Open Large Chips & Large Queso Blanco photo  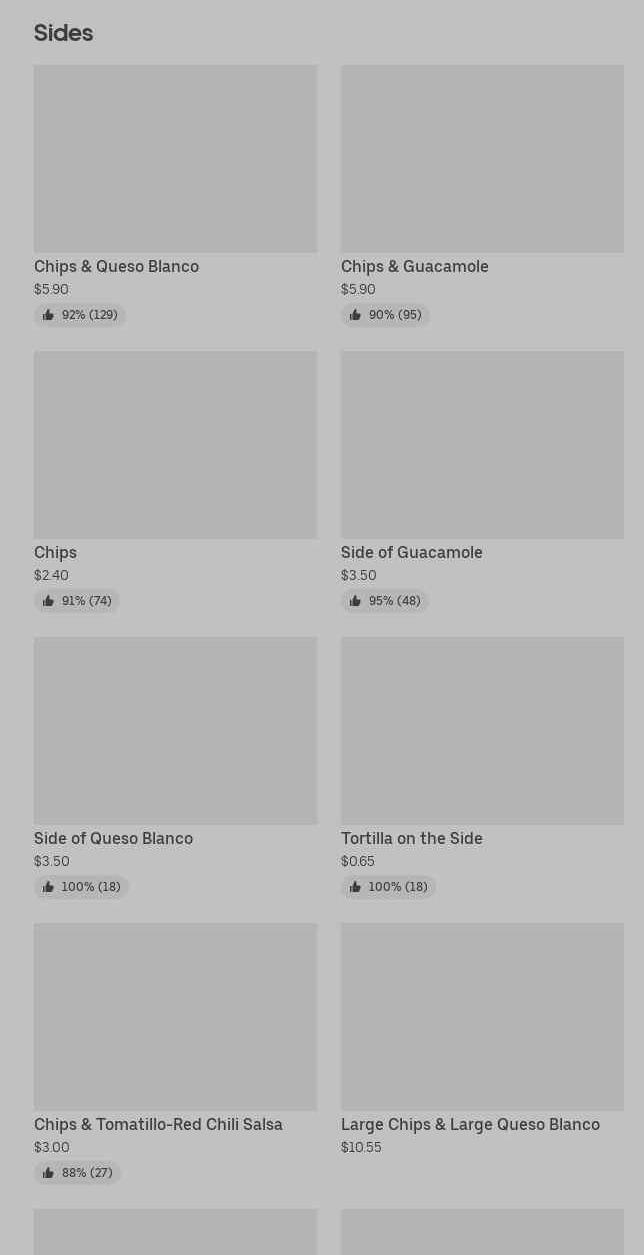[x=482, y=1016]
